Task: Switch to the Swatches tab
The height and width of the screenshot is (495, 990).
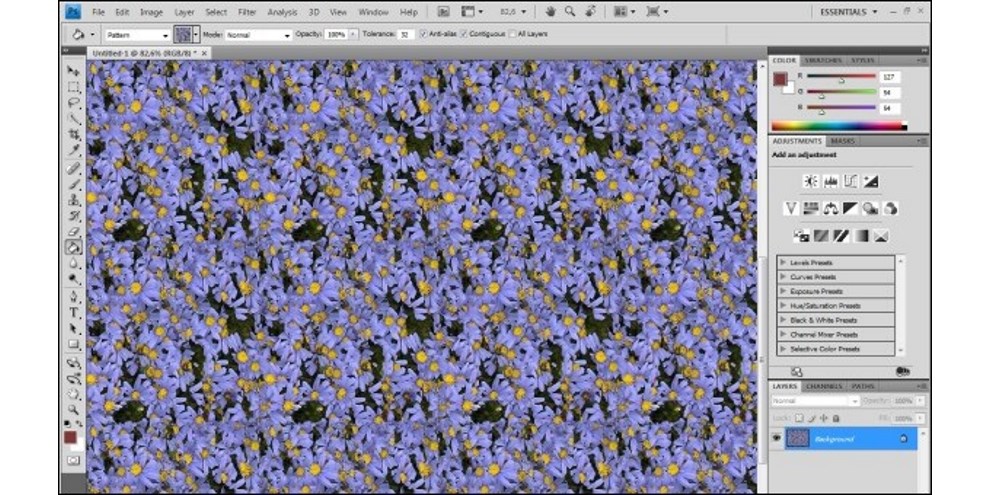Action: pos(823,61)
